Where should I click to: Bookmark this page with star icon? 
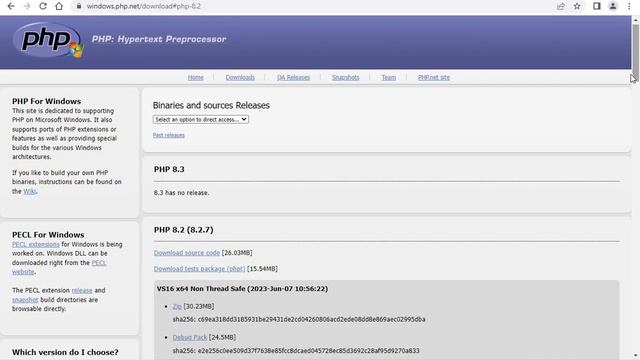click(577, 6)
